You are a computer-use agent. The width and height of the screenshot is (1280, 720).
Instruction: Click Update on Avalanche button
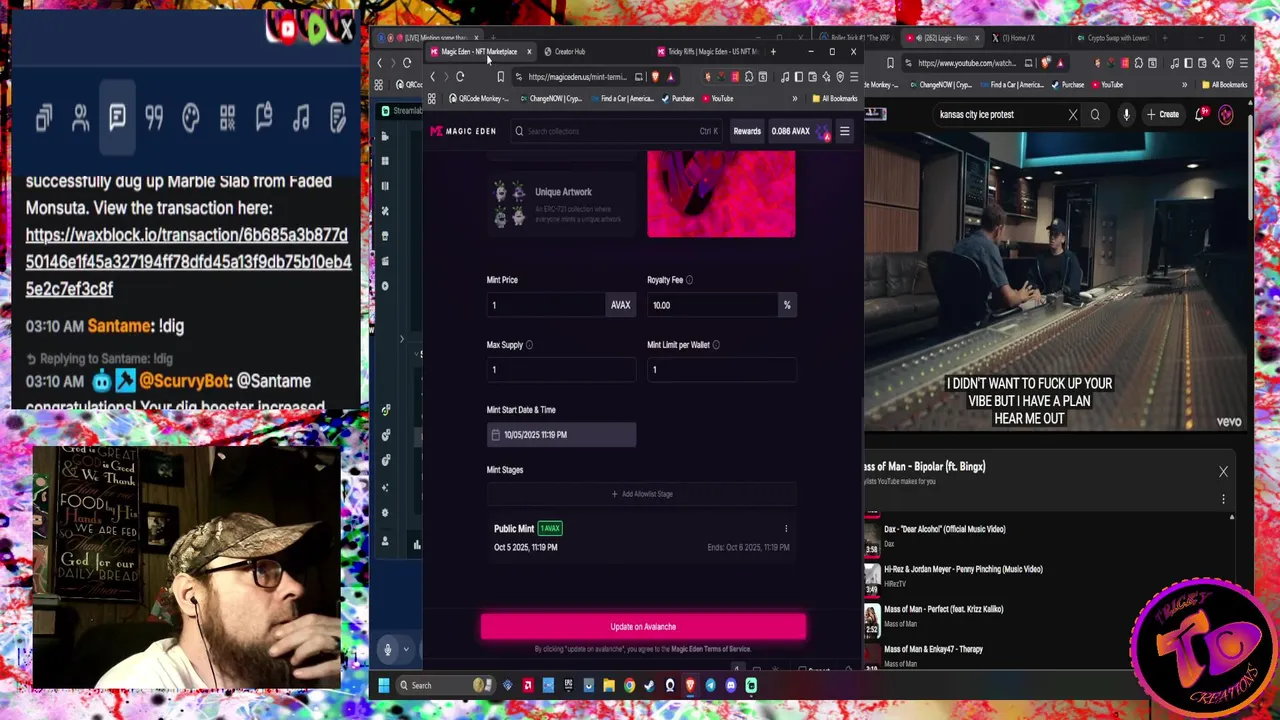(x=643, y=627)
